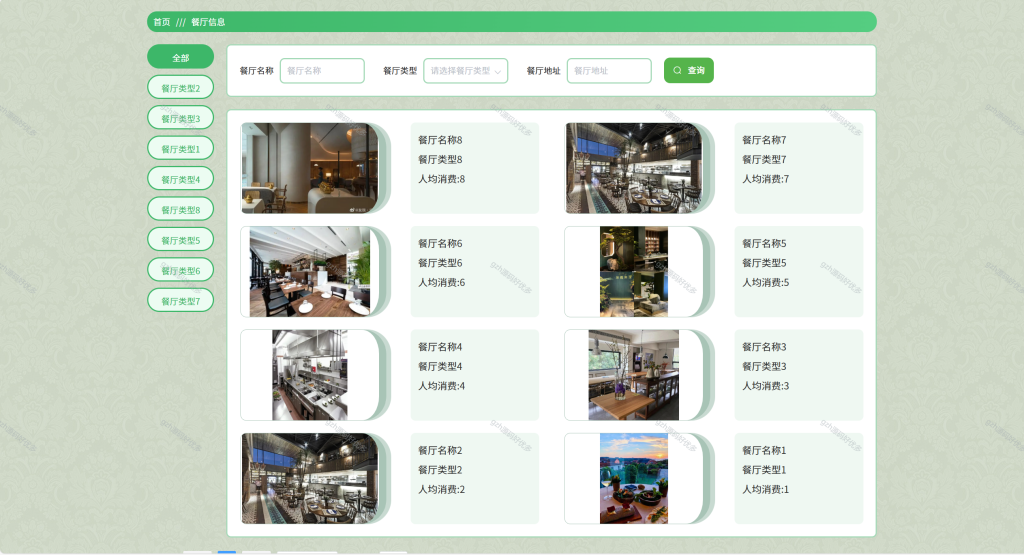The height and width of the screenshot is (555, 1024).
Task: Click the 餐厅名称 input field
Action: 322,71
